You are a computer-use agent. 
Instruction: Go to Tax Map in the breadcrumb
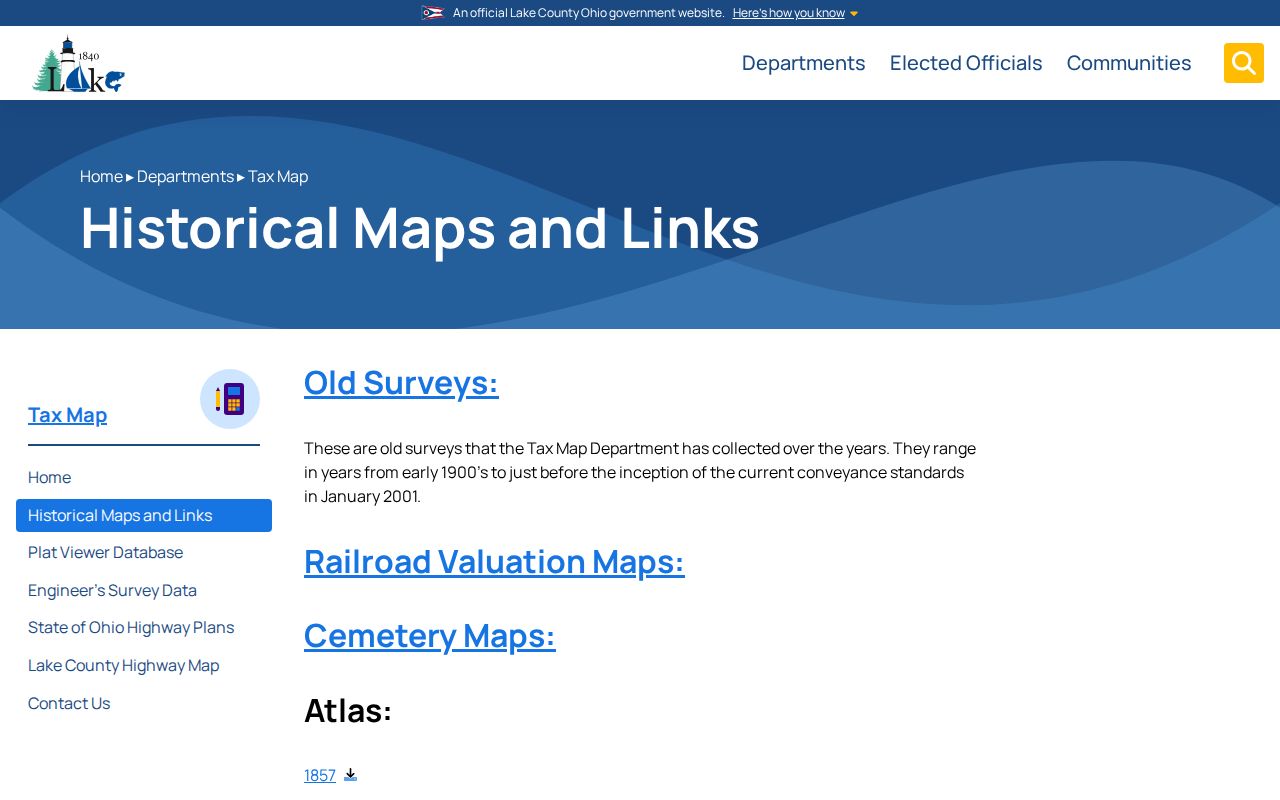[278, 176]
